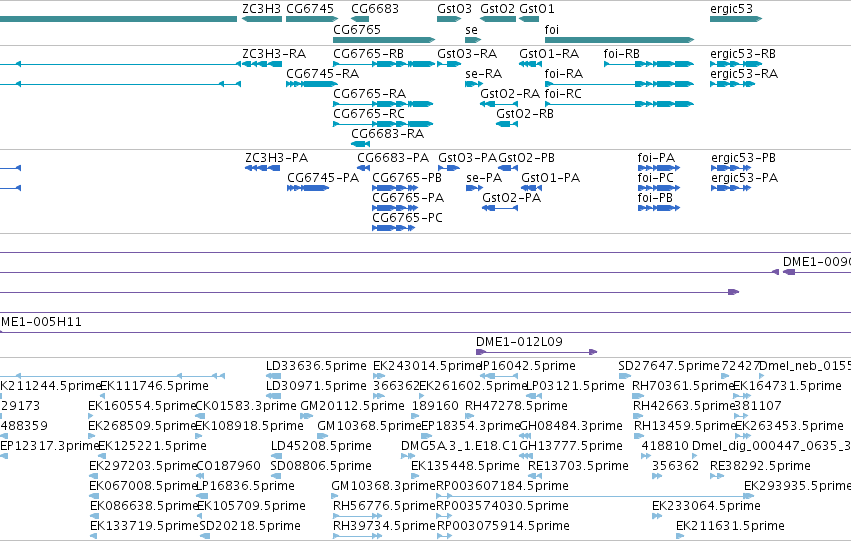Click the GstO2-RA transcript label
The height and width of the screenshot is (541, 851).
pyautogui.click(x=510, y=94)
